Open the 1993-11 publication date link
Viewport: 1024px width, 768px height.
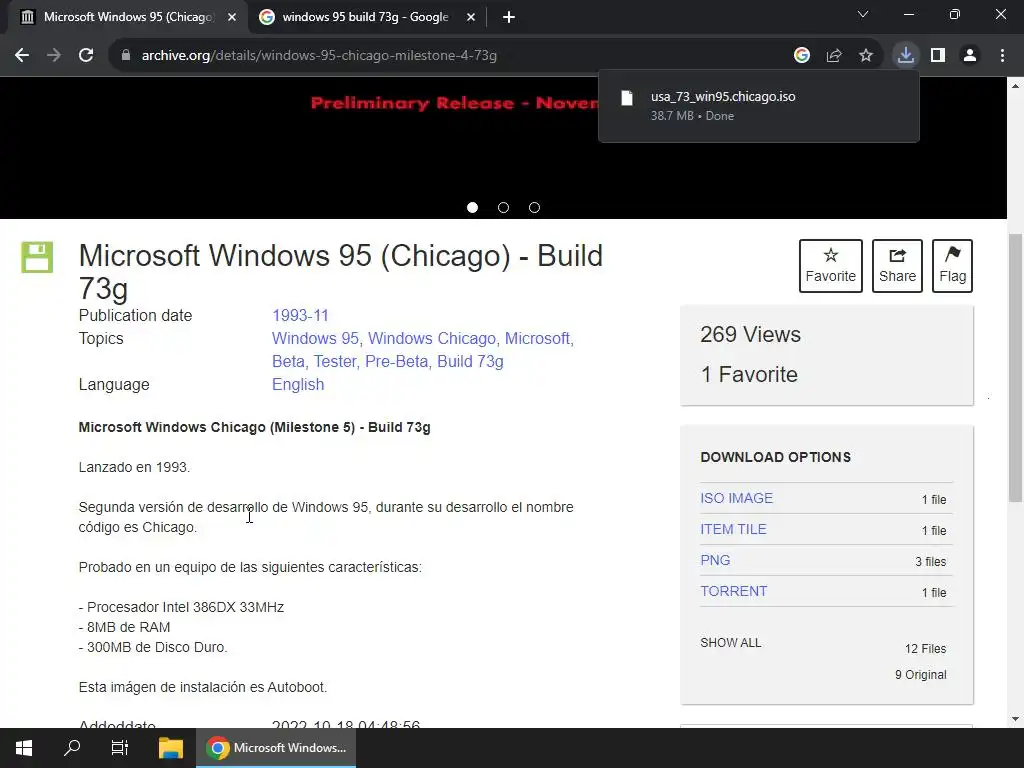pyautogui.click(x=300, y=315)
